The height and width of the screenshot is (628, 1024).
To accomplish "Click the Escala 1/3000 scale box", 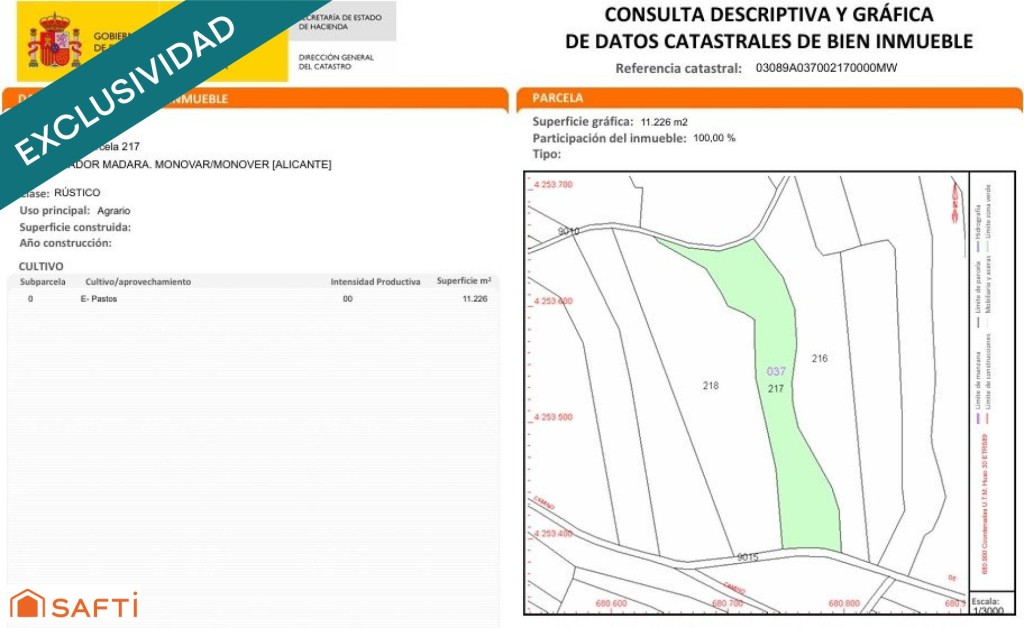I will pyautogui.click(x=985, y=605).
